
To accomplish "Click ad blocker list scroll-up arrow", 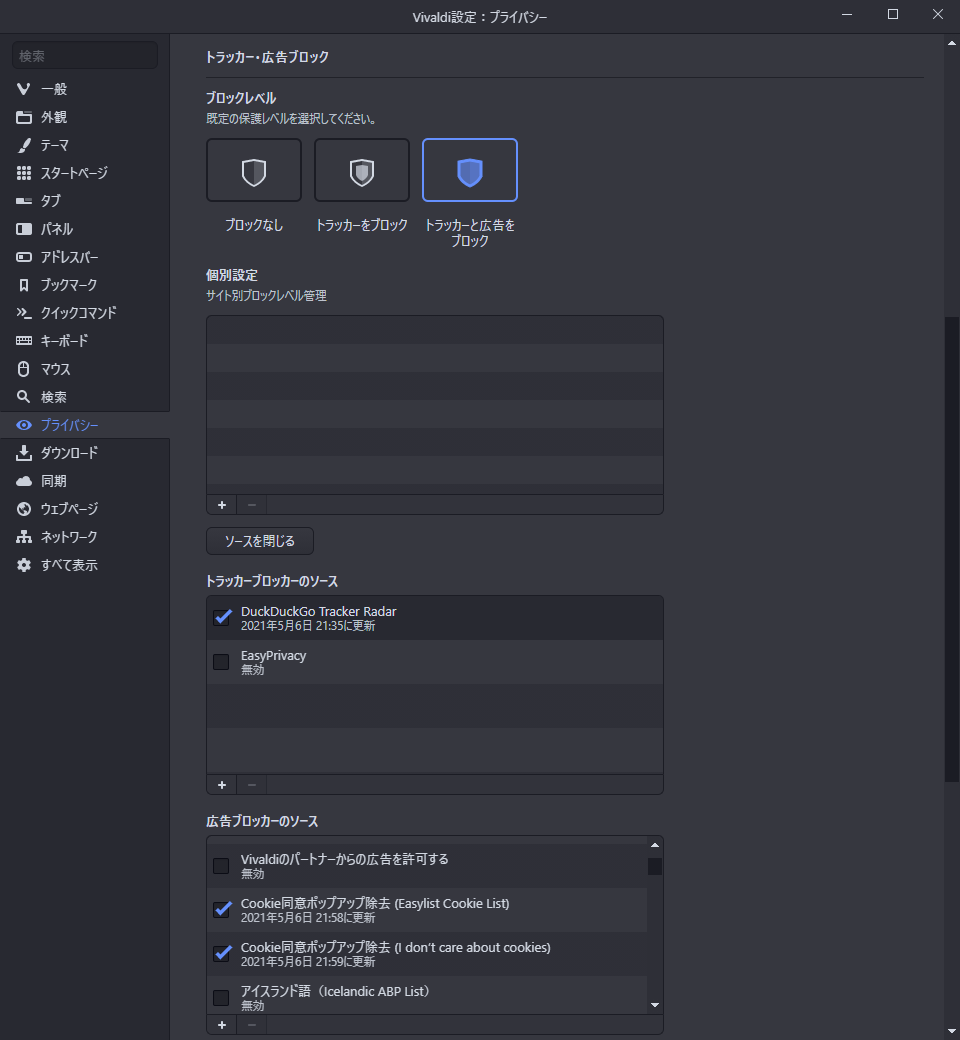I will [x=655, y=845].
